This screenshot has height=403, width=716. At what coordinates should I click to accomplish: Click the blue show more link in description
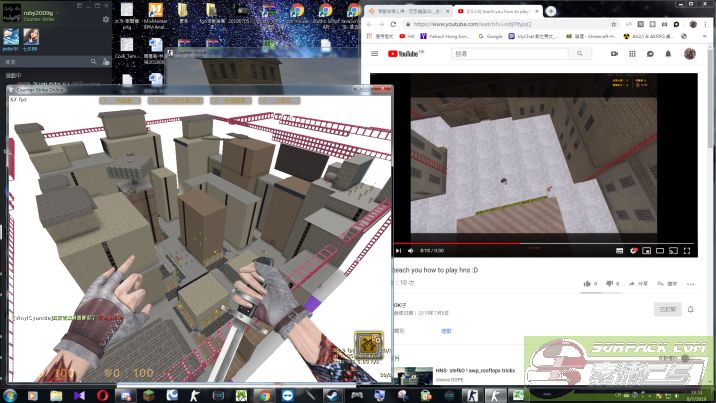[x=446, y=331]
